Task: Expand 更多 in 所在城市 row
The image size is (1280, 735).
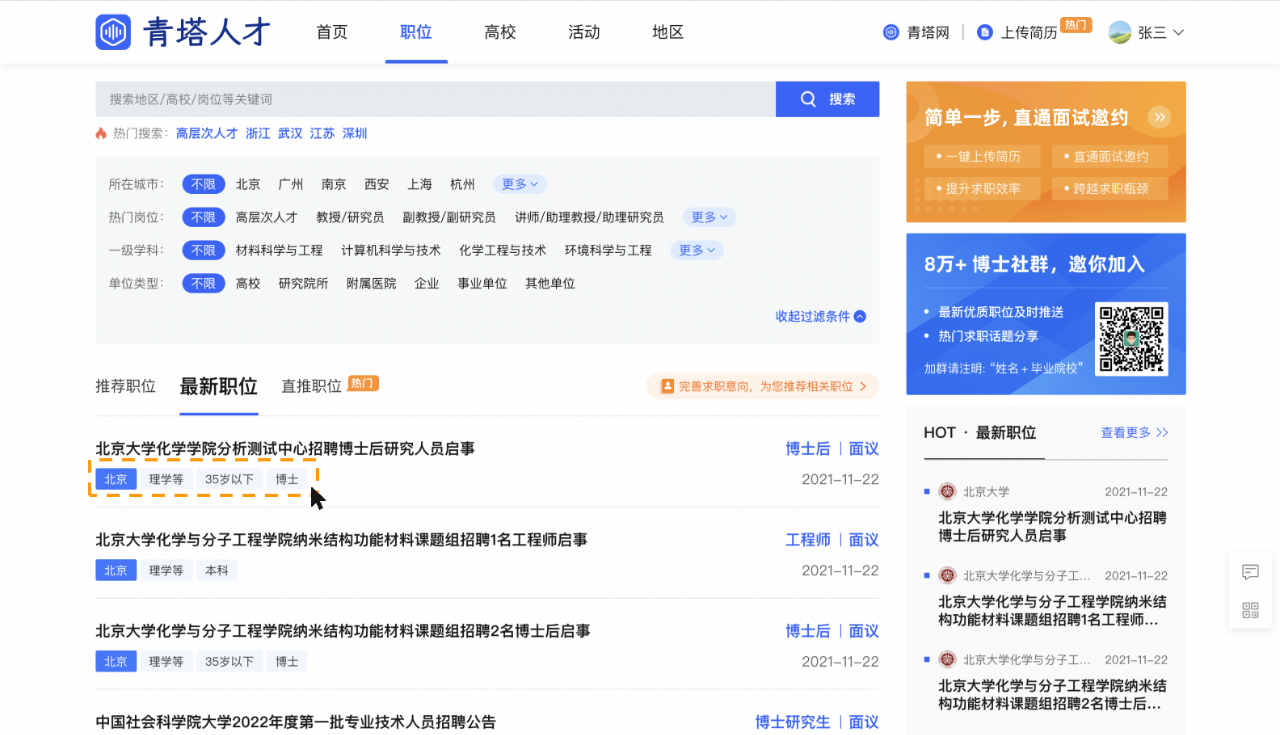Action: [520, 184]
